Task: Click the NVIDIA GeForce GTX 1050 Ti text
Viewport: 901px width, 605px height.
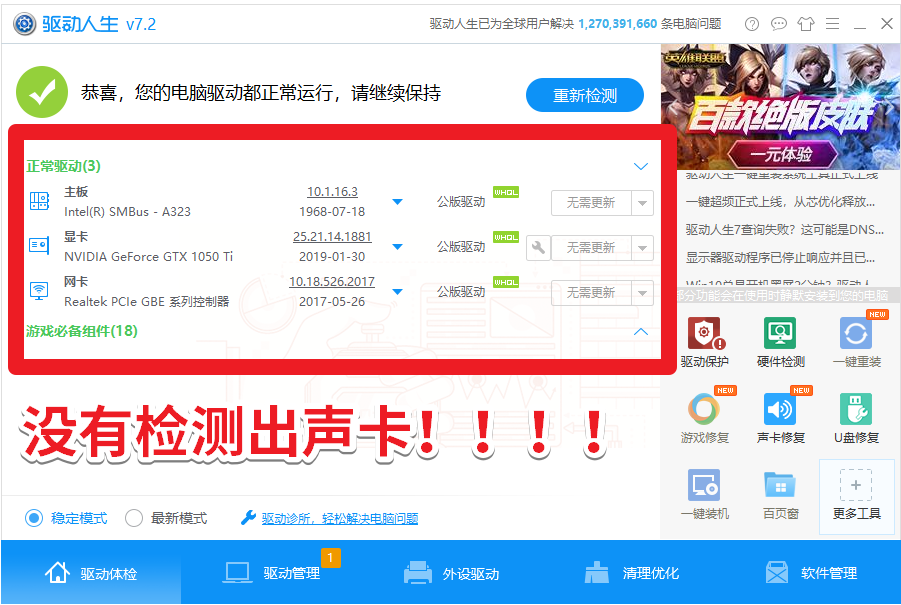Action: (148, 256)
